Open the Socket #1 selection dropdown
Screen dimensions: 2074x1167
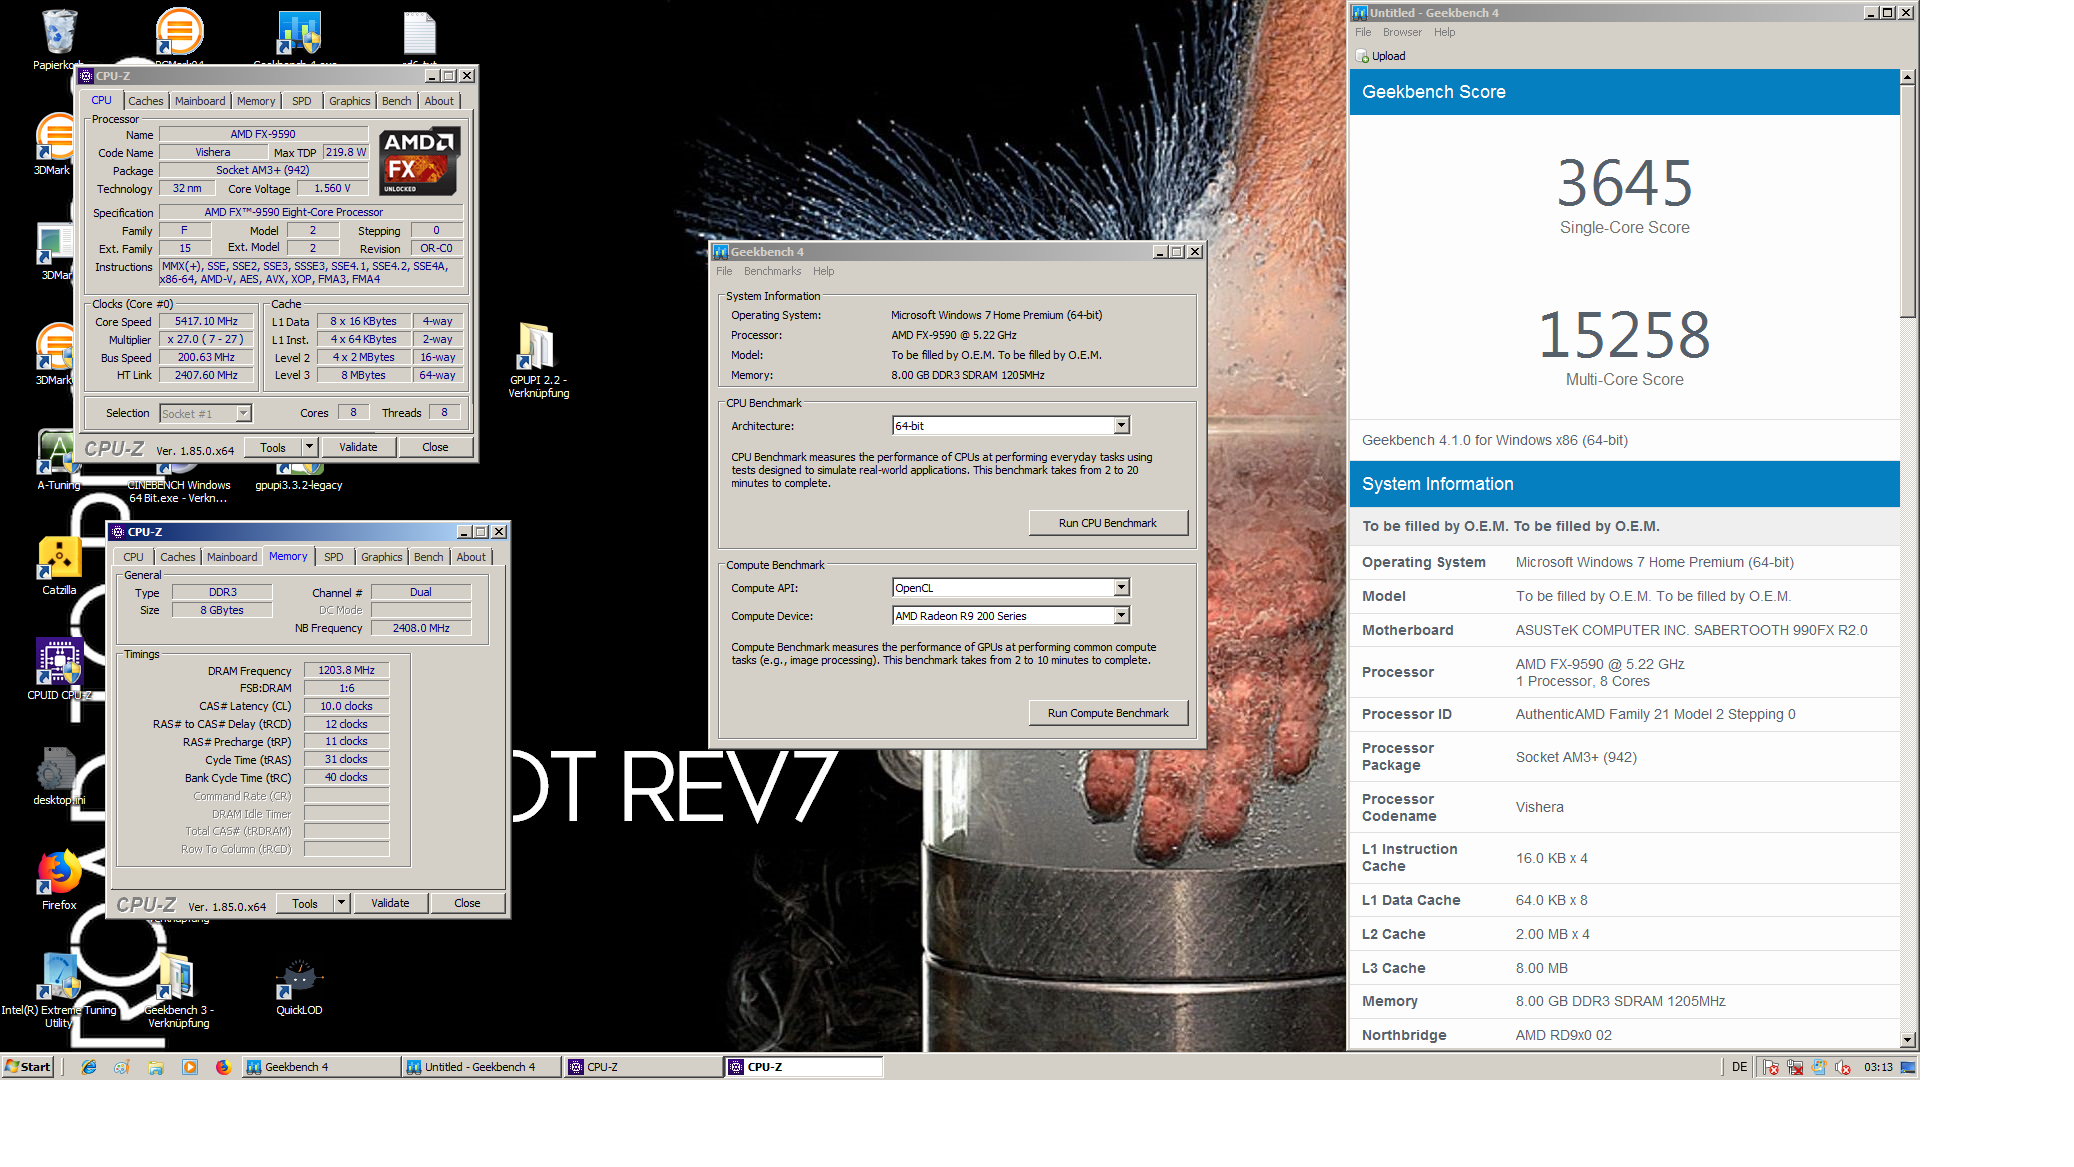(242, 413)
